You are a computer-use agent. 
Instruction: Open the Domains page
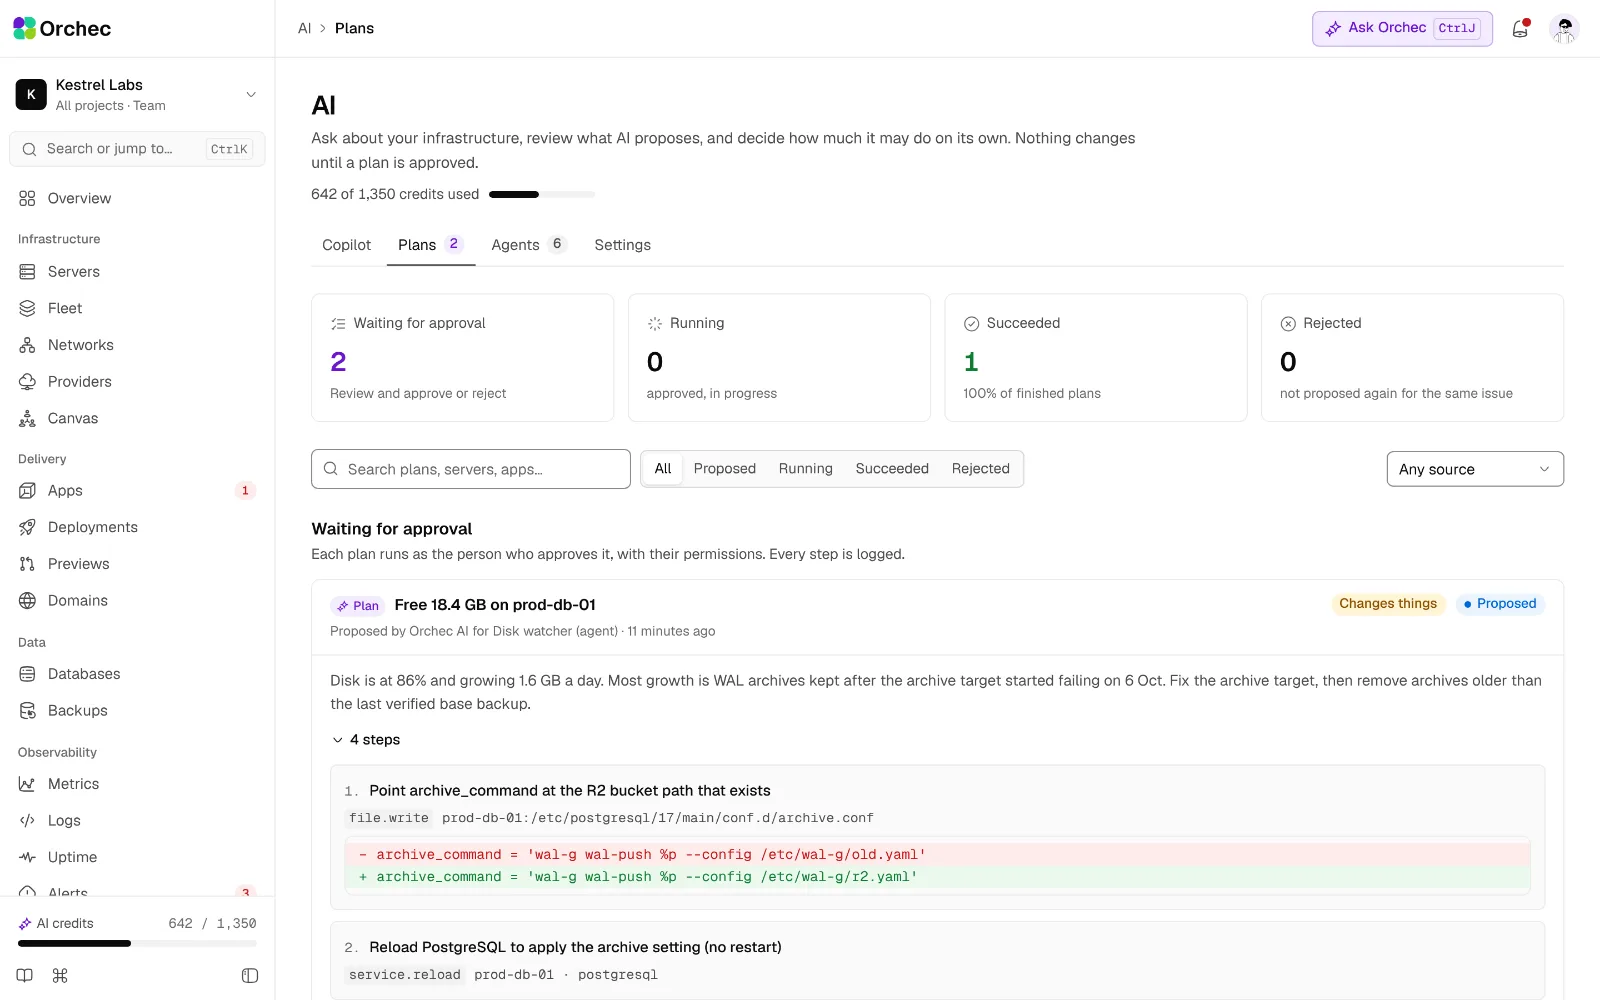137,600
